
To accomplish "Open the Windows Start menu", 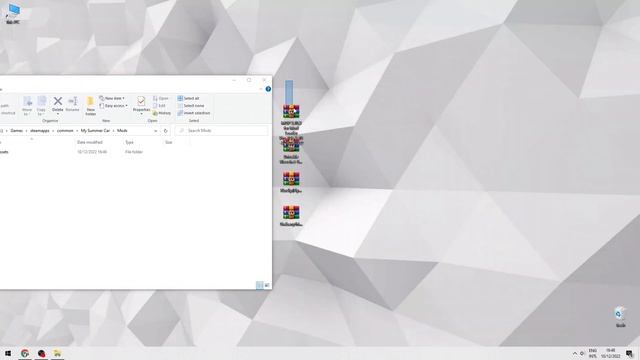I will 8,353.
